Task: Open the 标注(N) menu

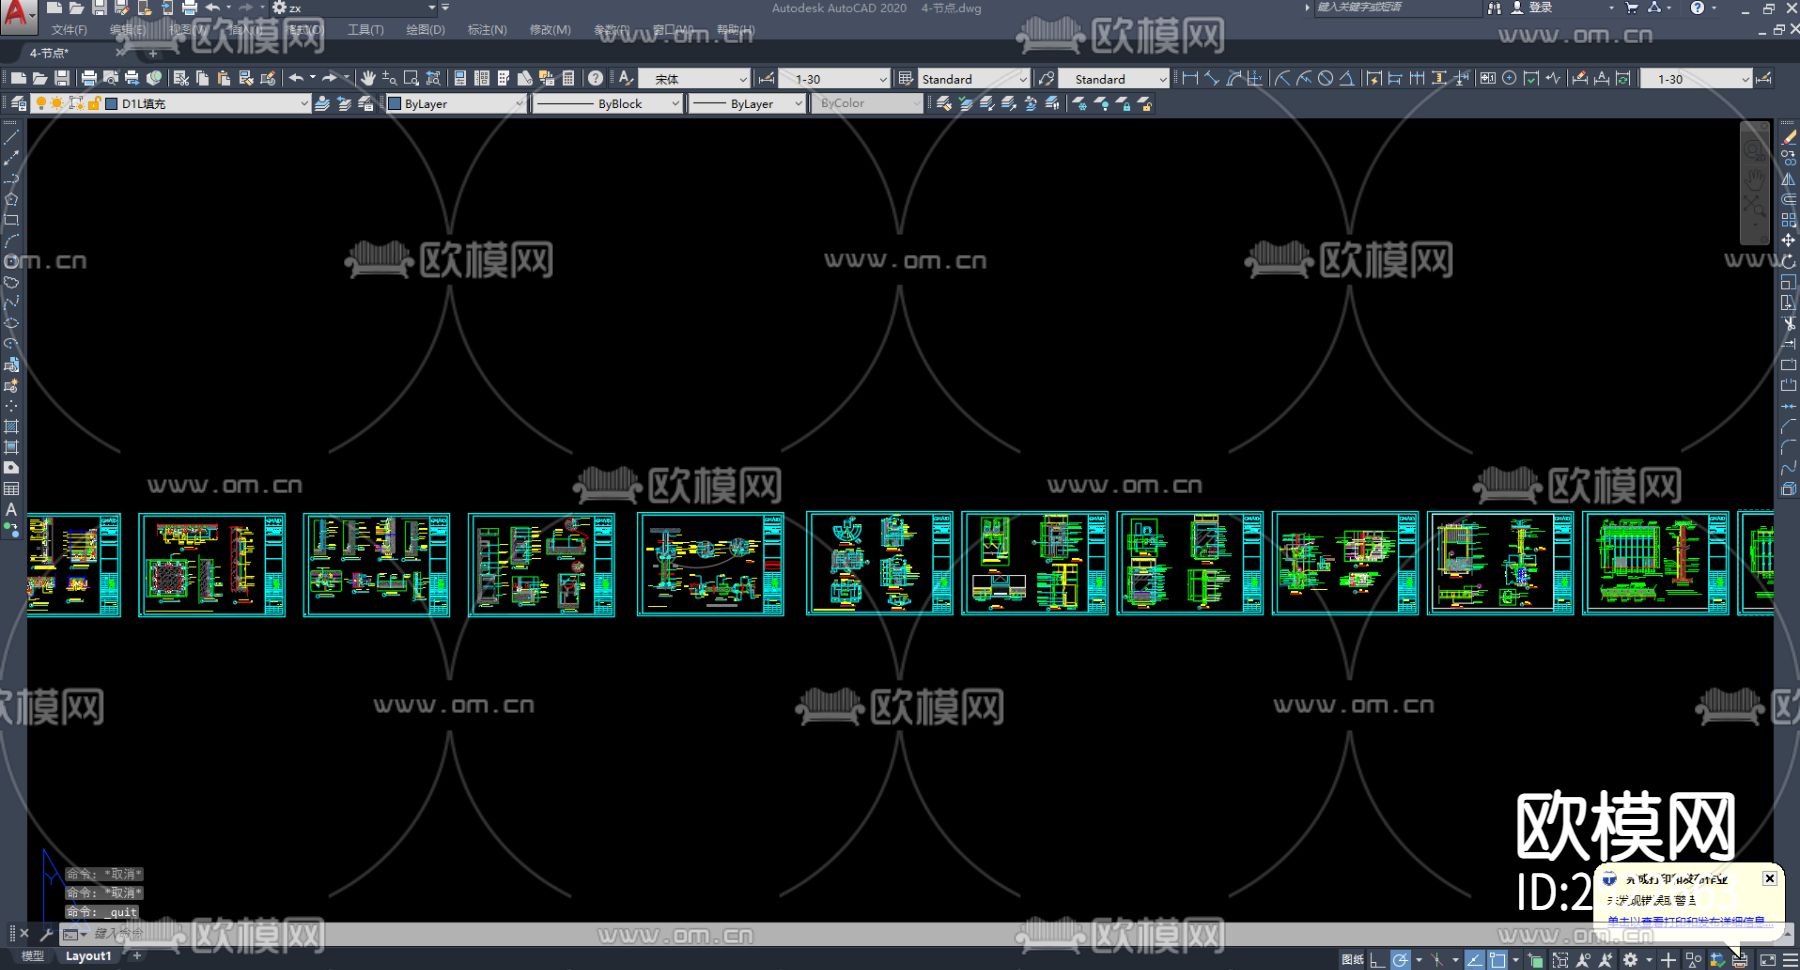Action: (x=487, y=30)
